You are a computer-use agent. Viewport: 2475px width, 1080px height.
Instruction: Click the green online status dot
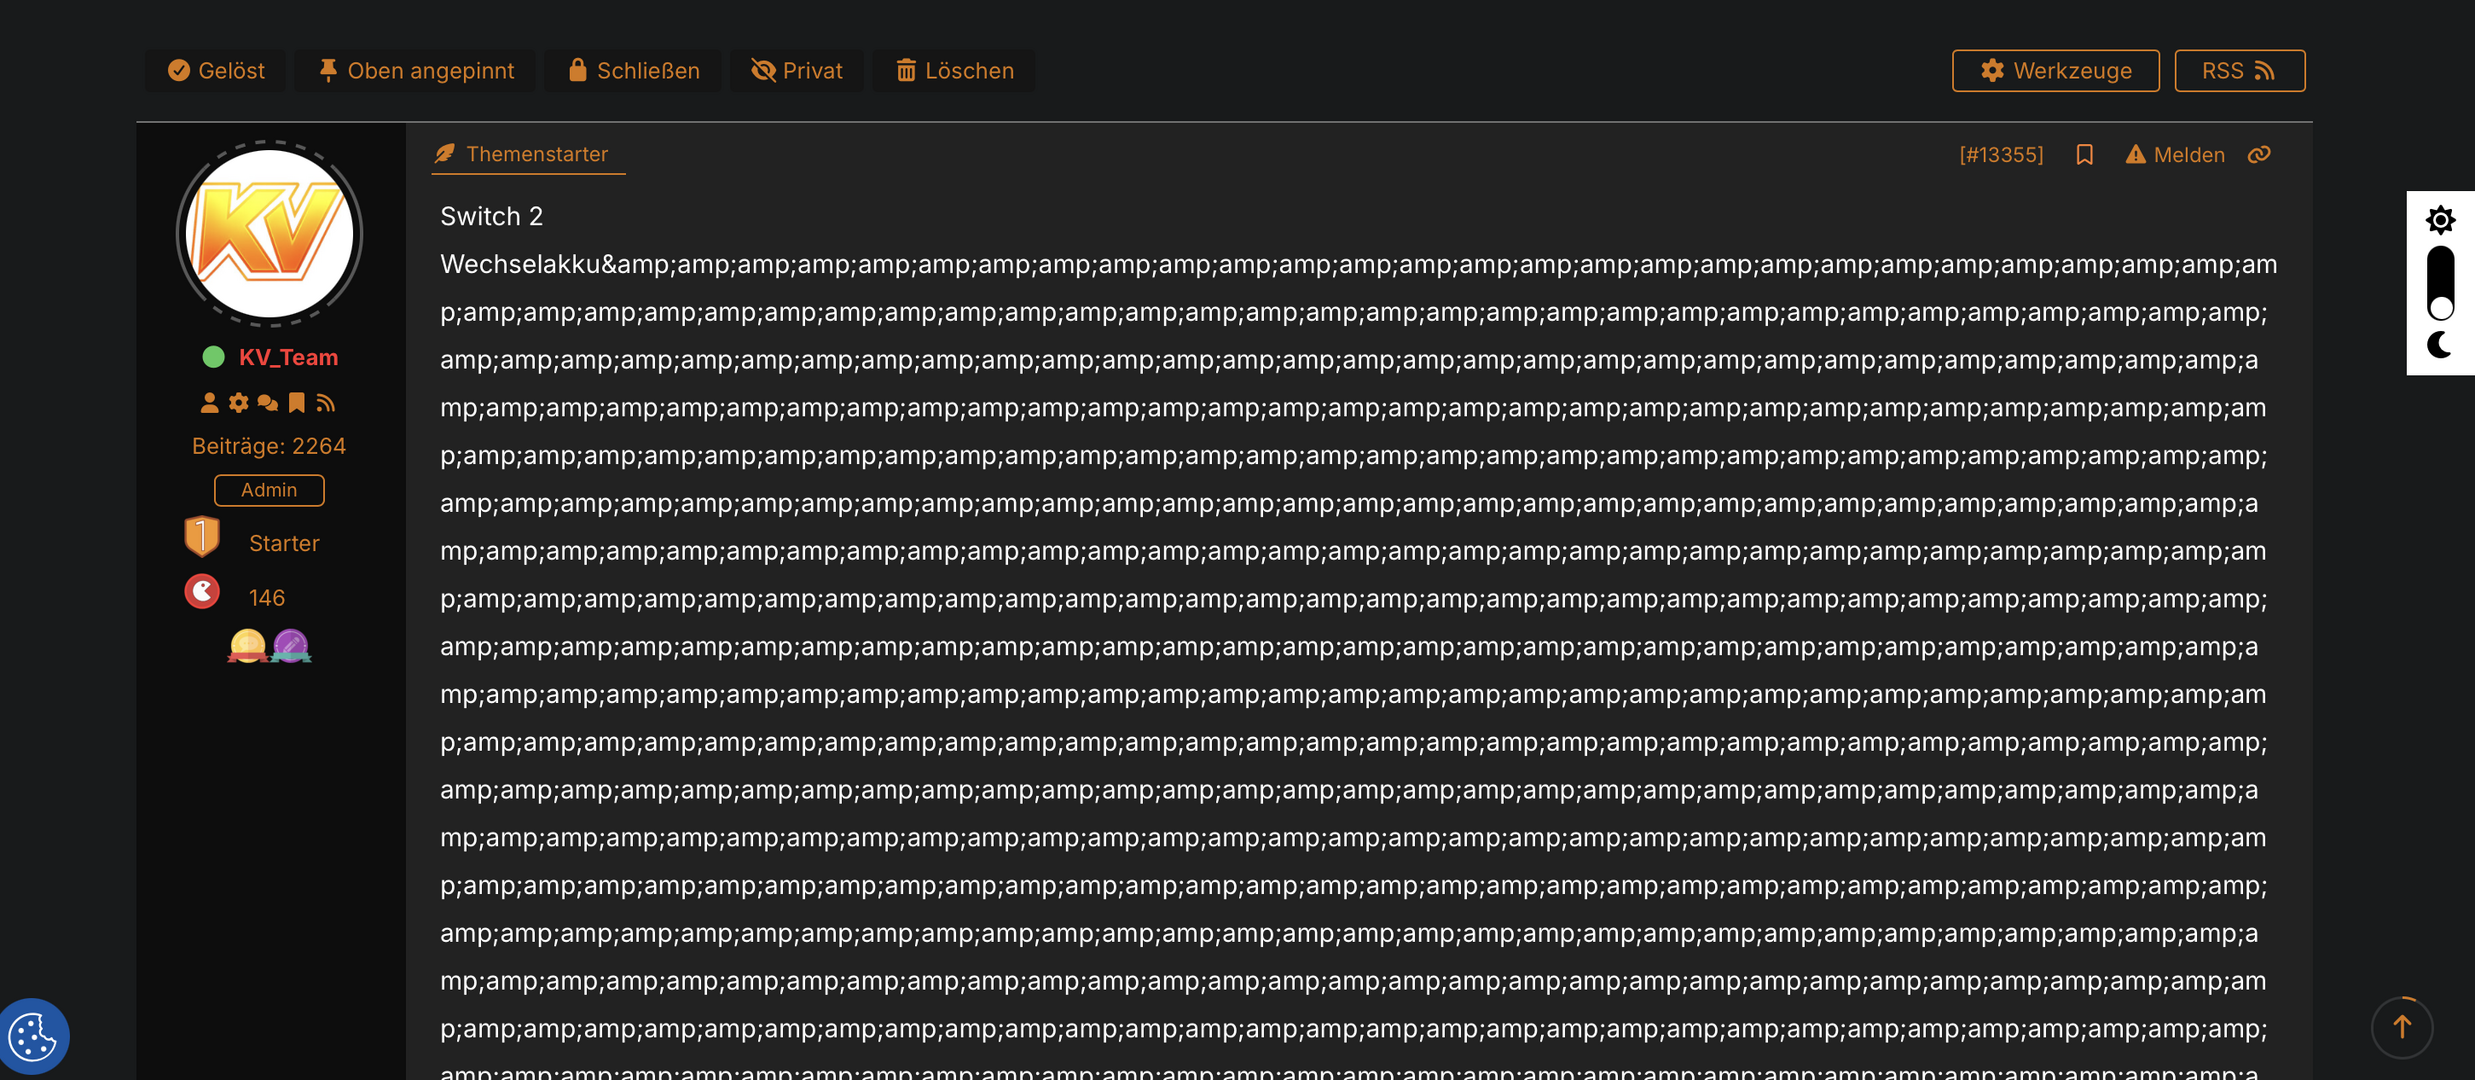(213, 357)
